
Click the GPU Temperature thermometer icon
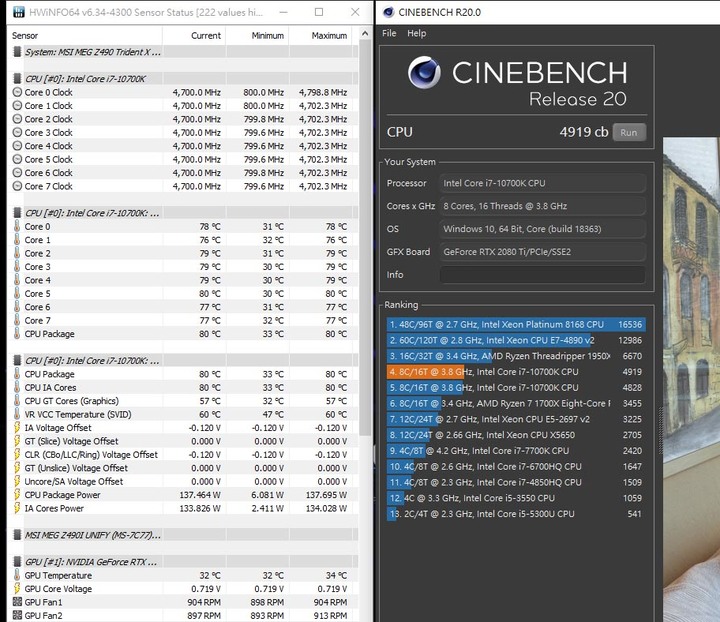17,575
